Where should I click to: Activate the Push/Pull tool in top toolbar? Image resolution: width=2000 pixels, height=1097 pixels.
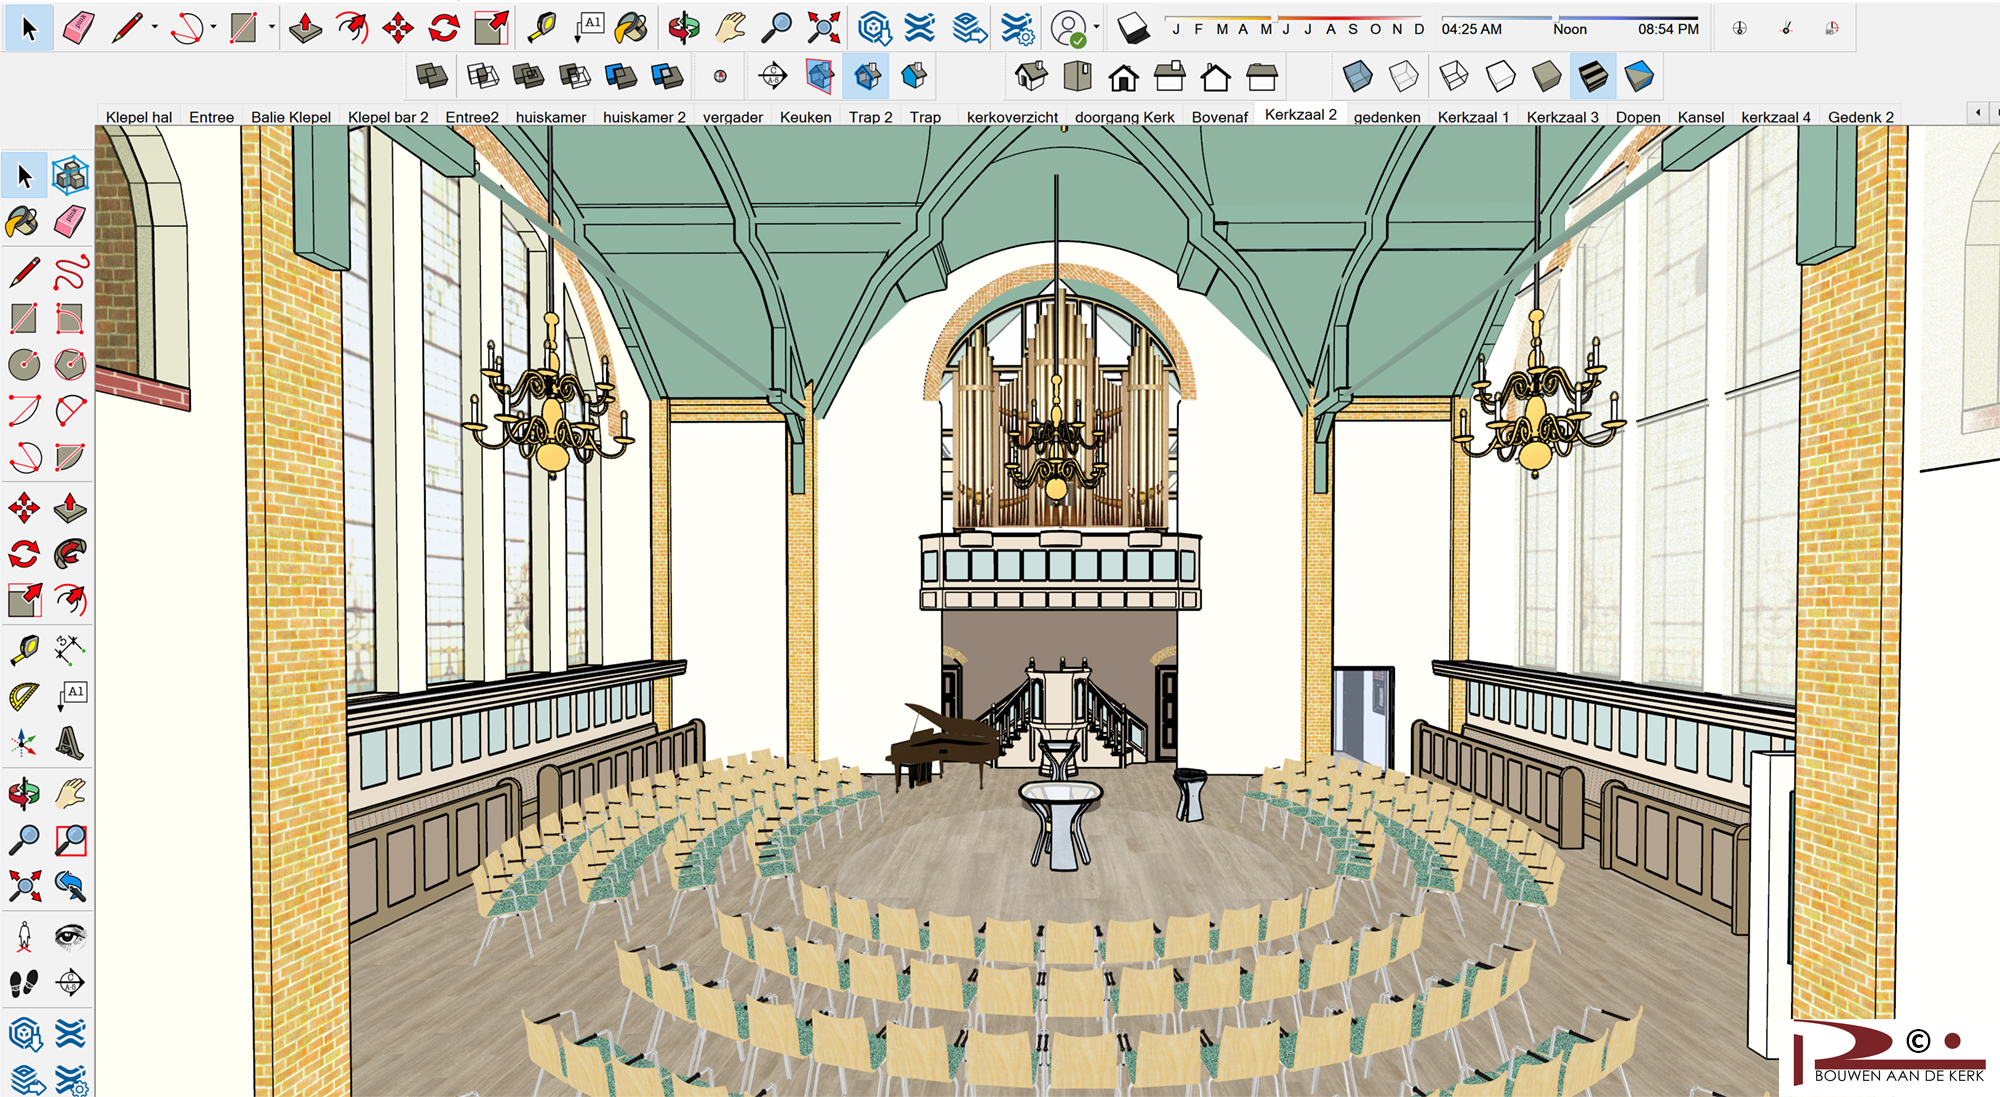pyautogui.click(x=305, y=28)
